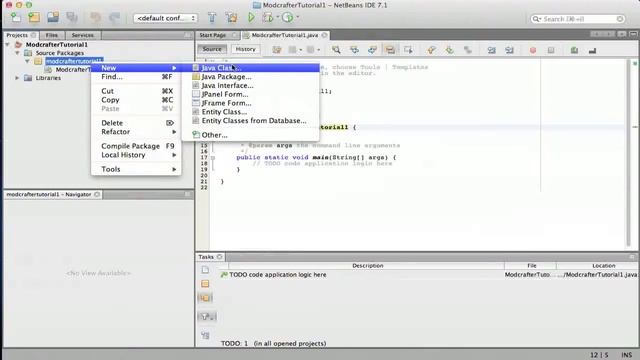Open the default config dropdown

tap(165, 18)
